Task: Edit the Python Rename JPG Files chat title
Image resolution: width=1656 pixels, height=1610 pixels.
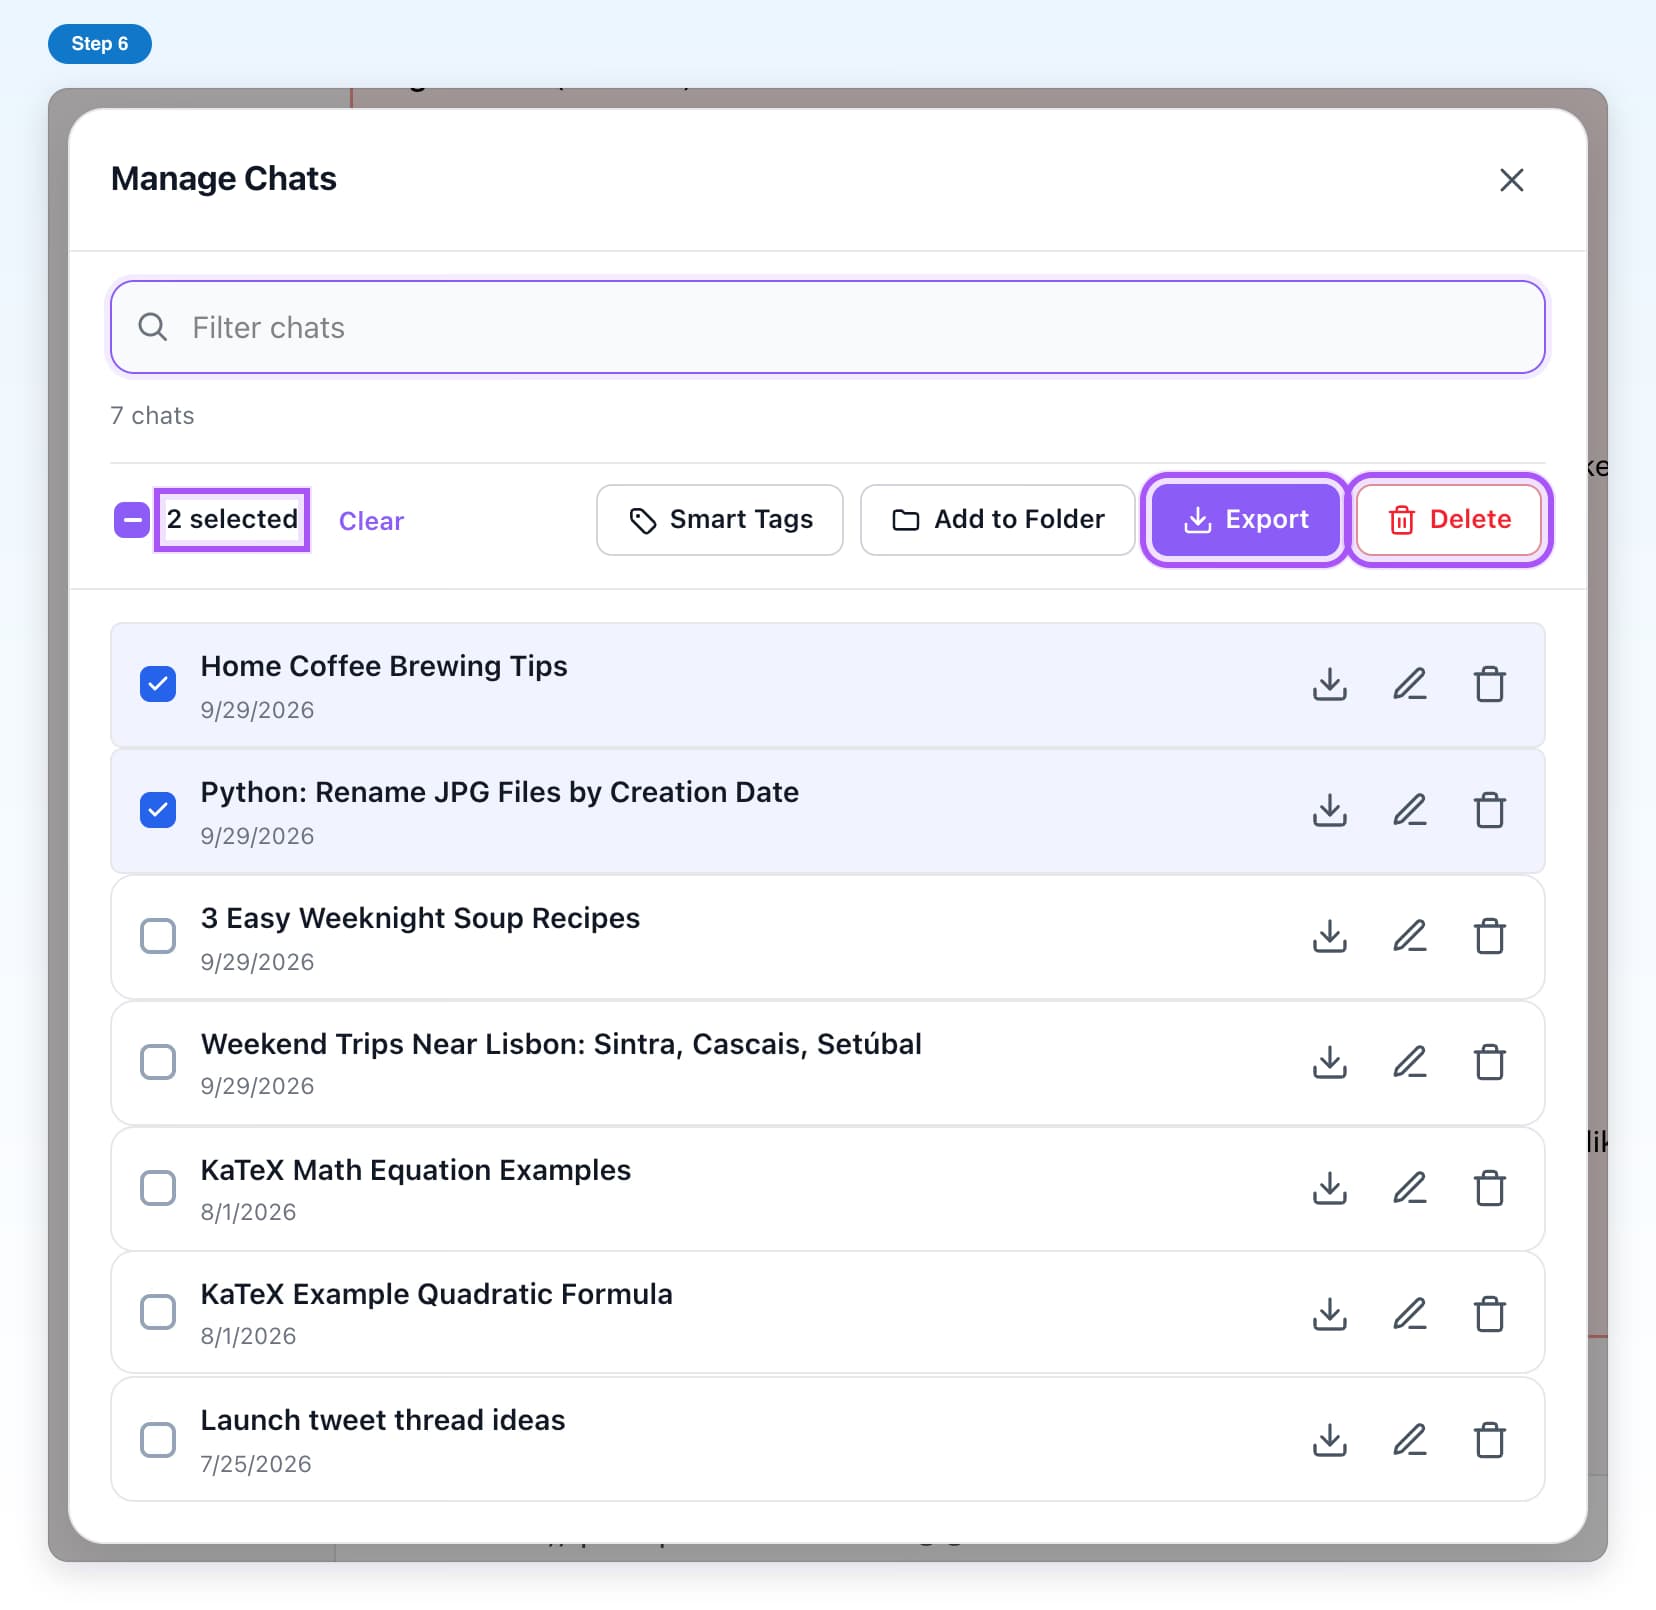Action: 1410,811
